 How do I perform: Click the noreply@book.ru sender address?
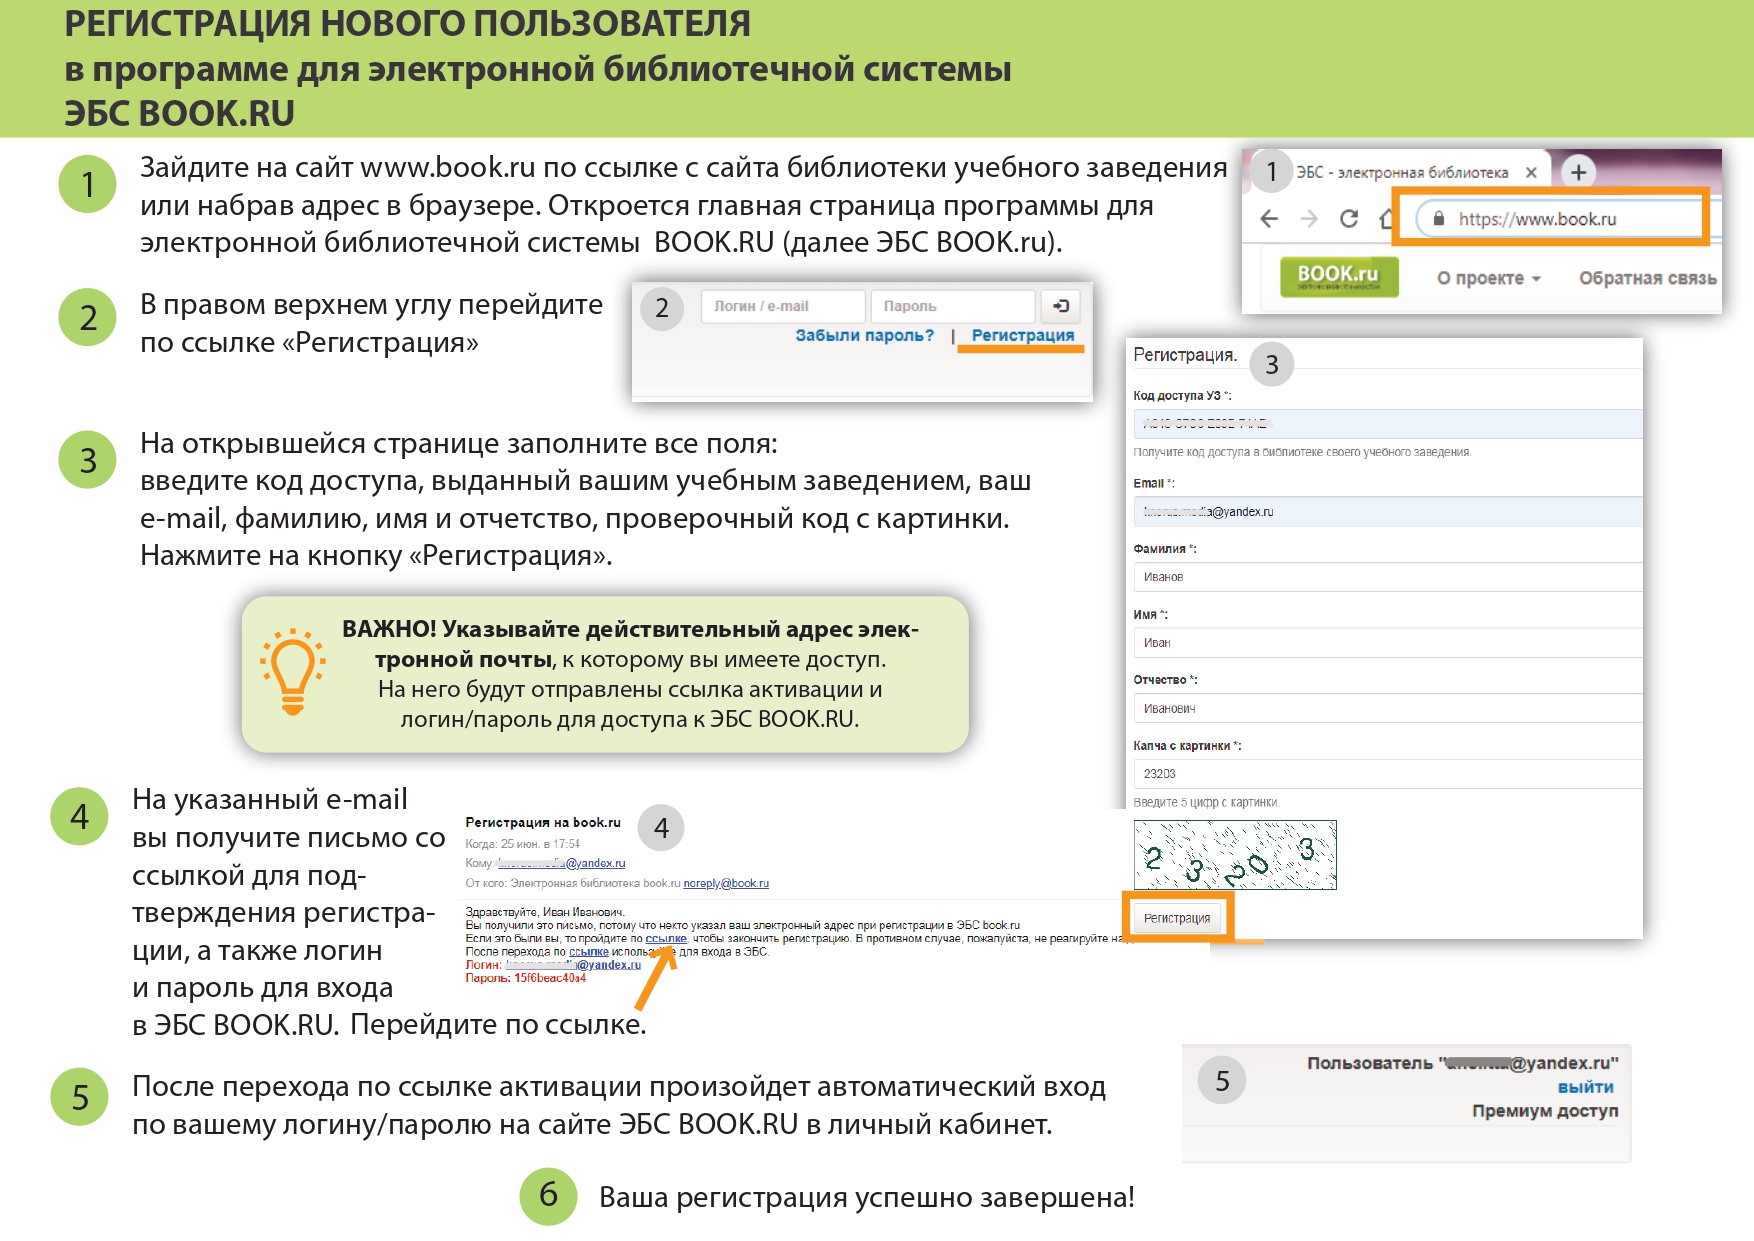tap(726, 883)
